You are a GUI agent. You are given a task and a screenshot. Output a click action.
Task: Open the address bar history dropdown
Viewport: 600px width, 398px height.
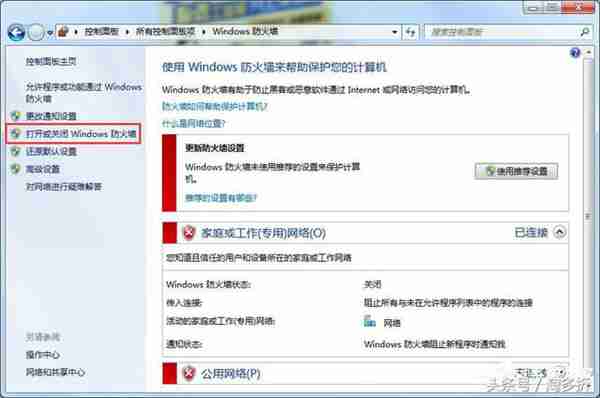[x=395, y=32]
